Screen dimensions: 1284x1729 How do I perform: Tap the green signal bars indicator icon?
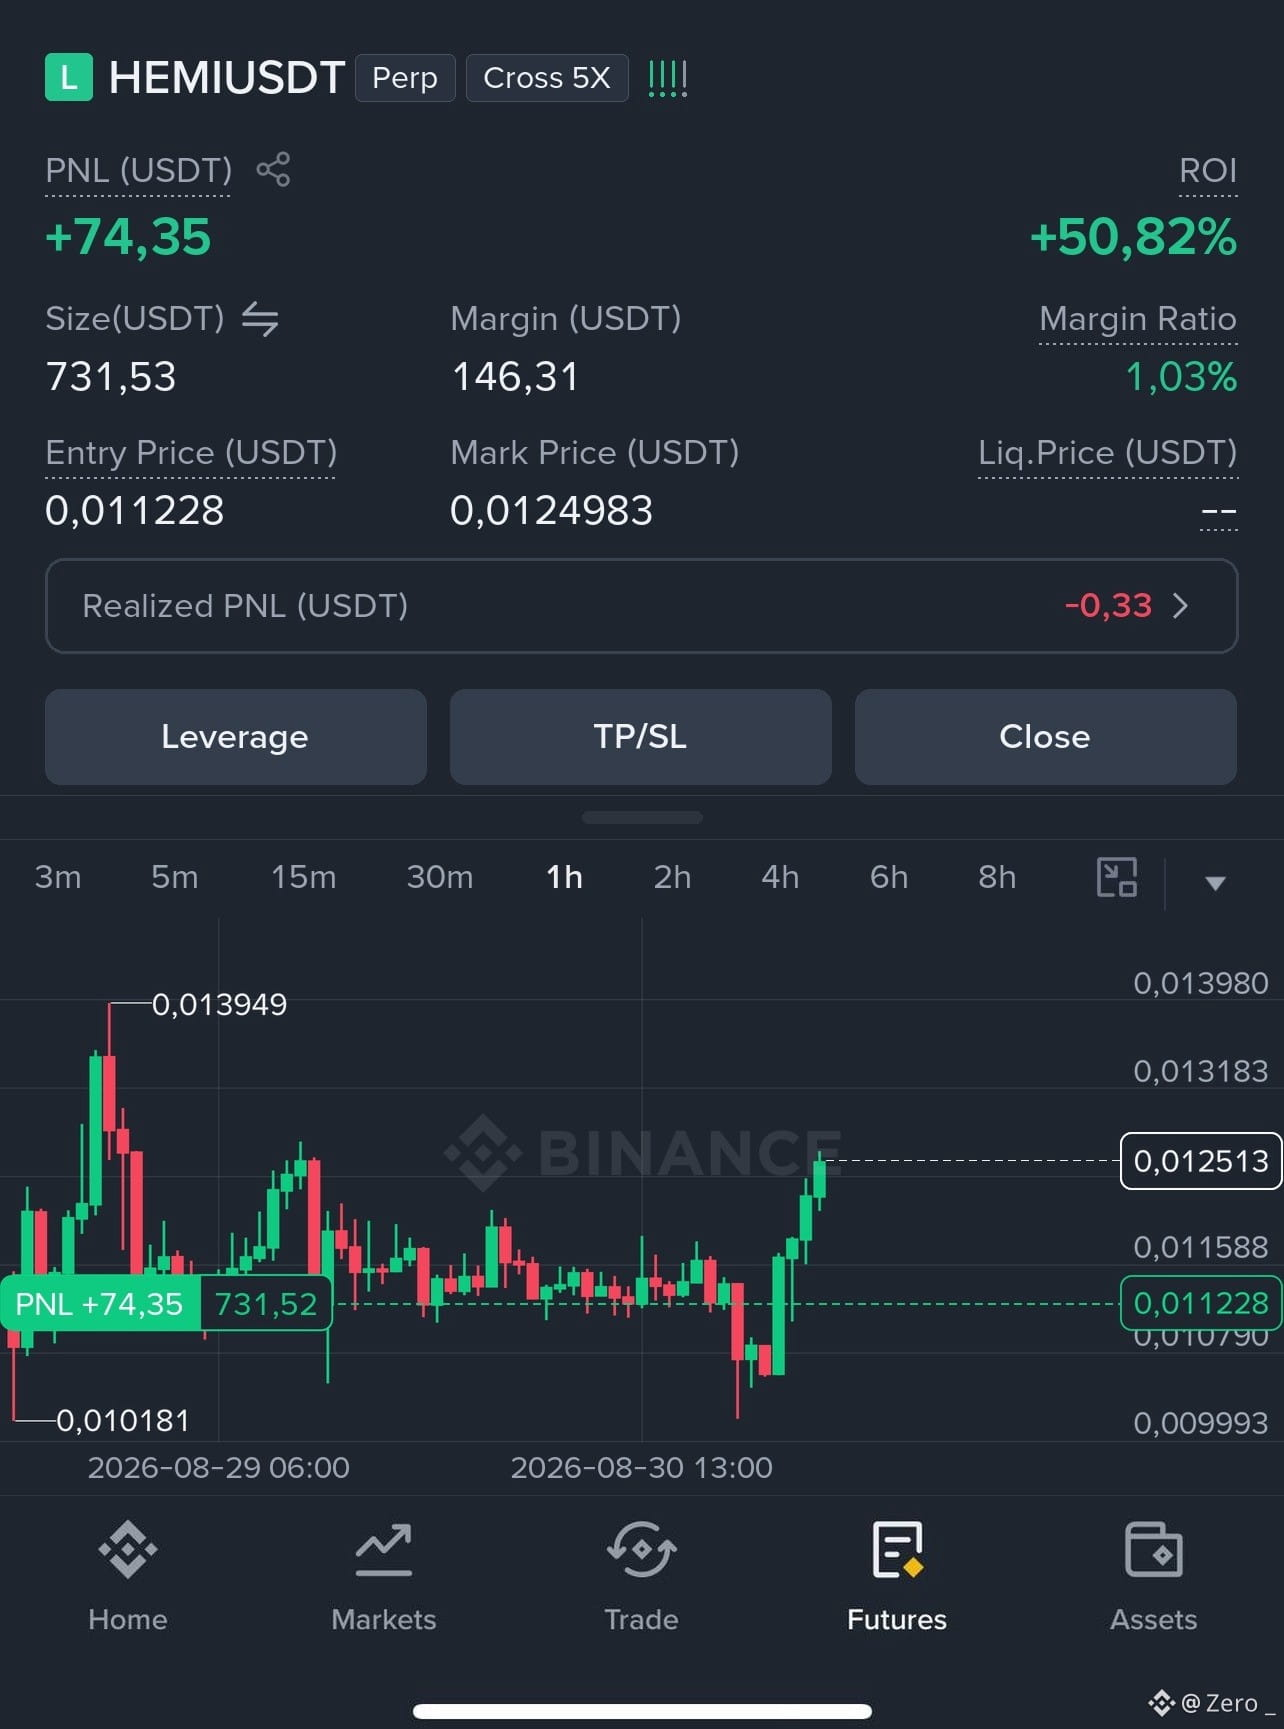[x=668, y=78]
